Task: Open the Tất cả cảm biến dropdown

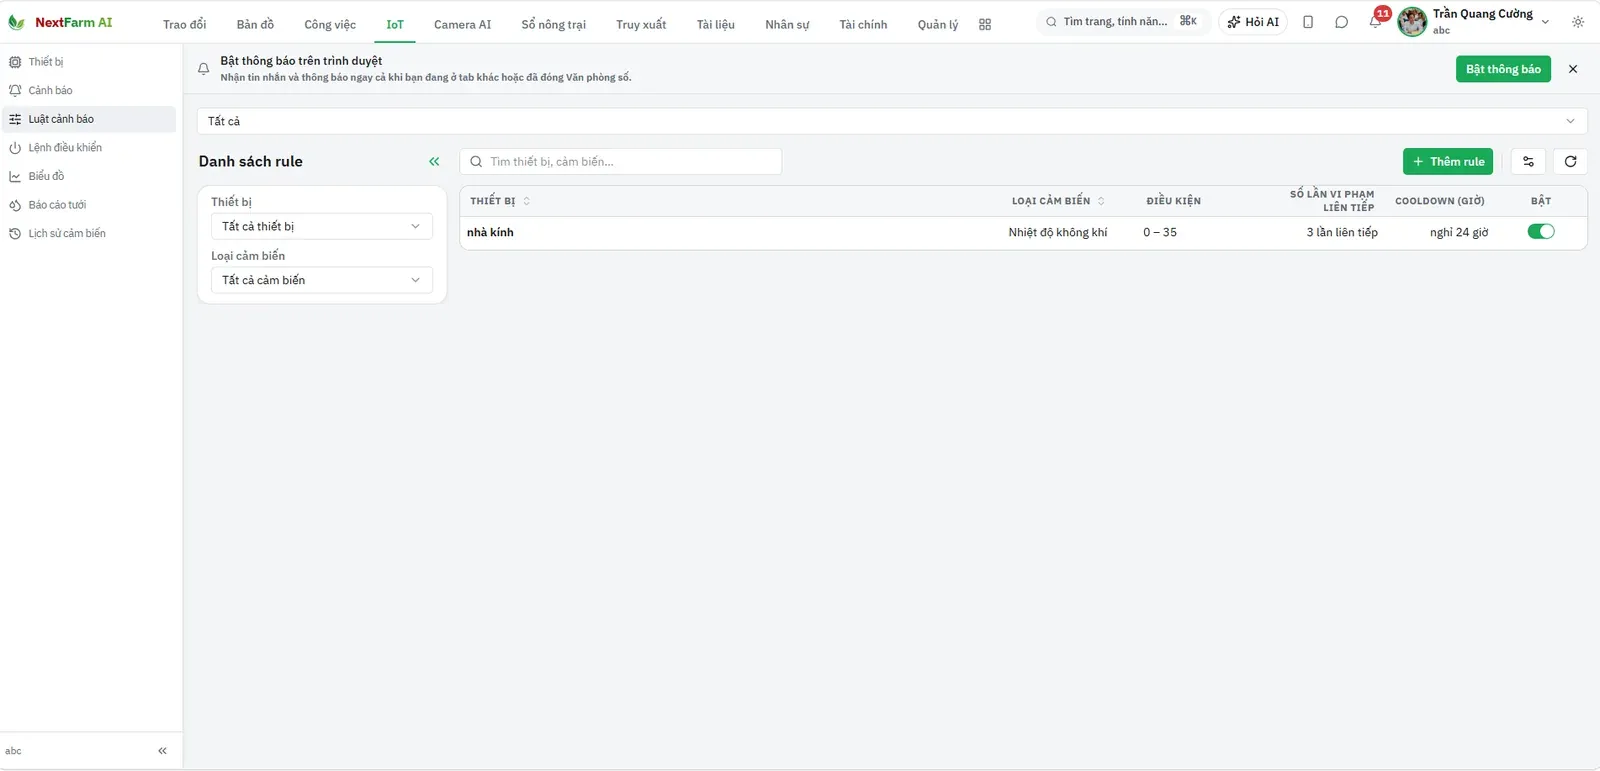Action: click(x=322, y=281)
